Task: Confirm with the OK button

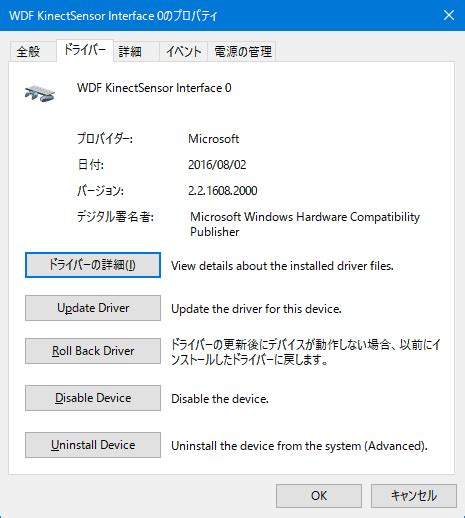Action: click(x=319, y=496)
